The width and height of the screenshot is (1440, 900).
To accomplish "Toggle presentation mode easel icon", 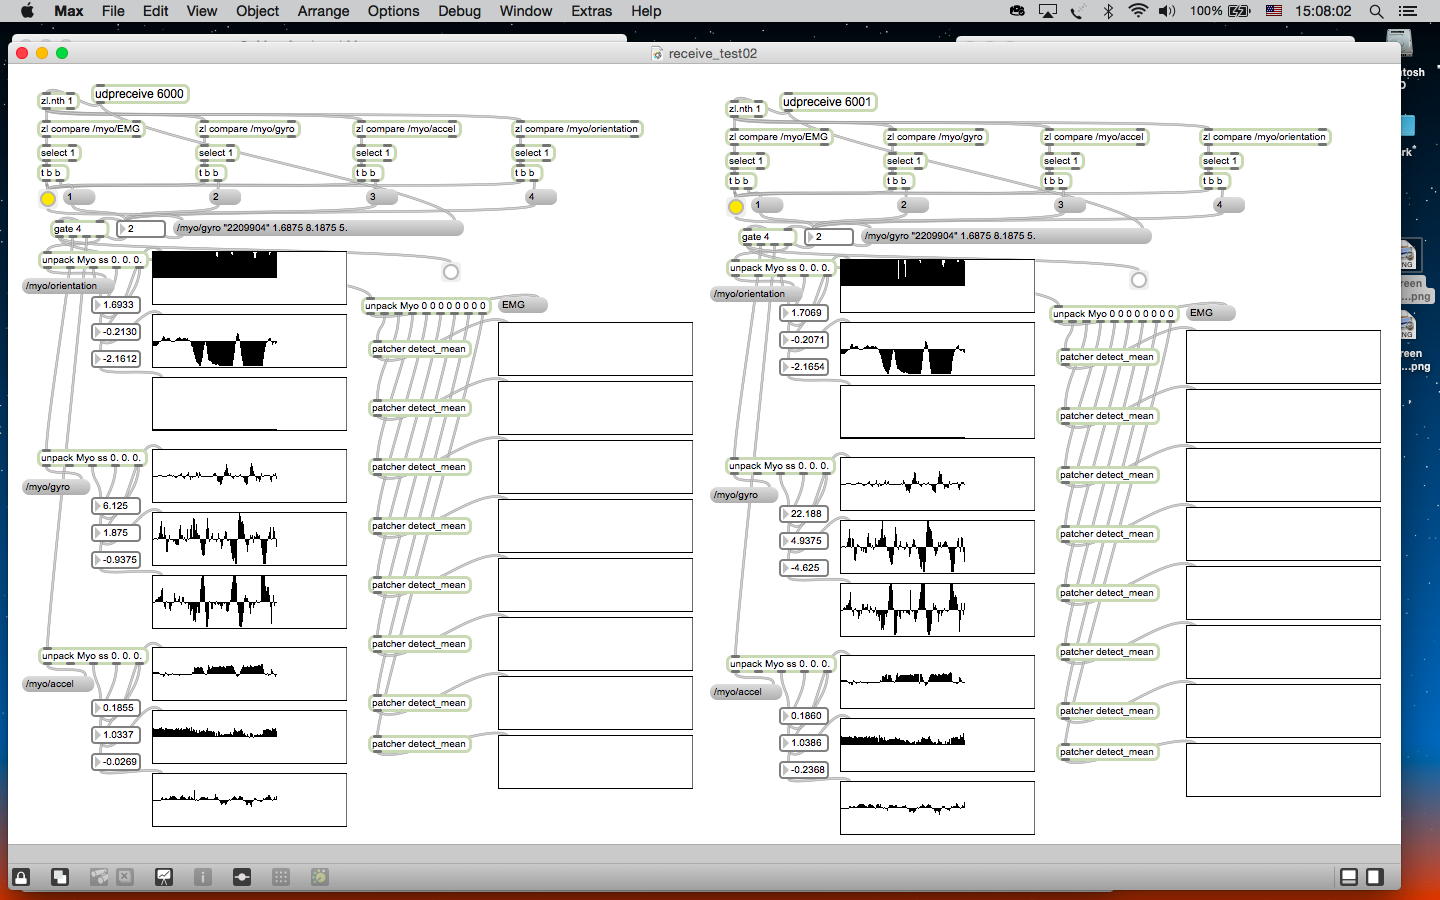I will click(164, 877).
